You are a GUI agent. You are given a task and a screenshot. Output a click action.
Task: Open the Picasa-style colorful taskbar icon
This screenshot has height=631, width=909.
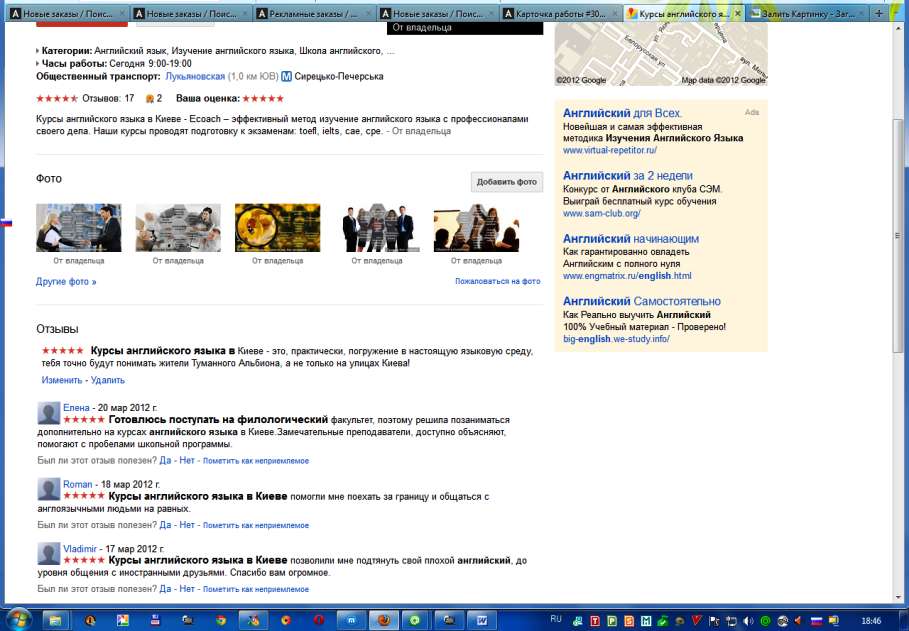pyautogui.click(x=123, y=620)
